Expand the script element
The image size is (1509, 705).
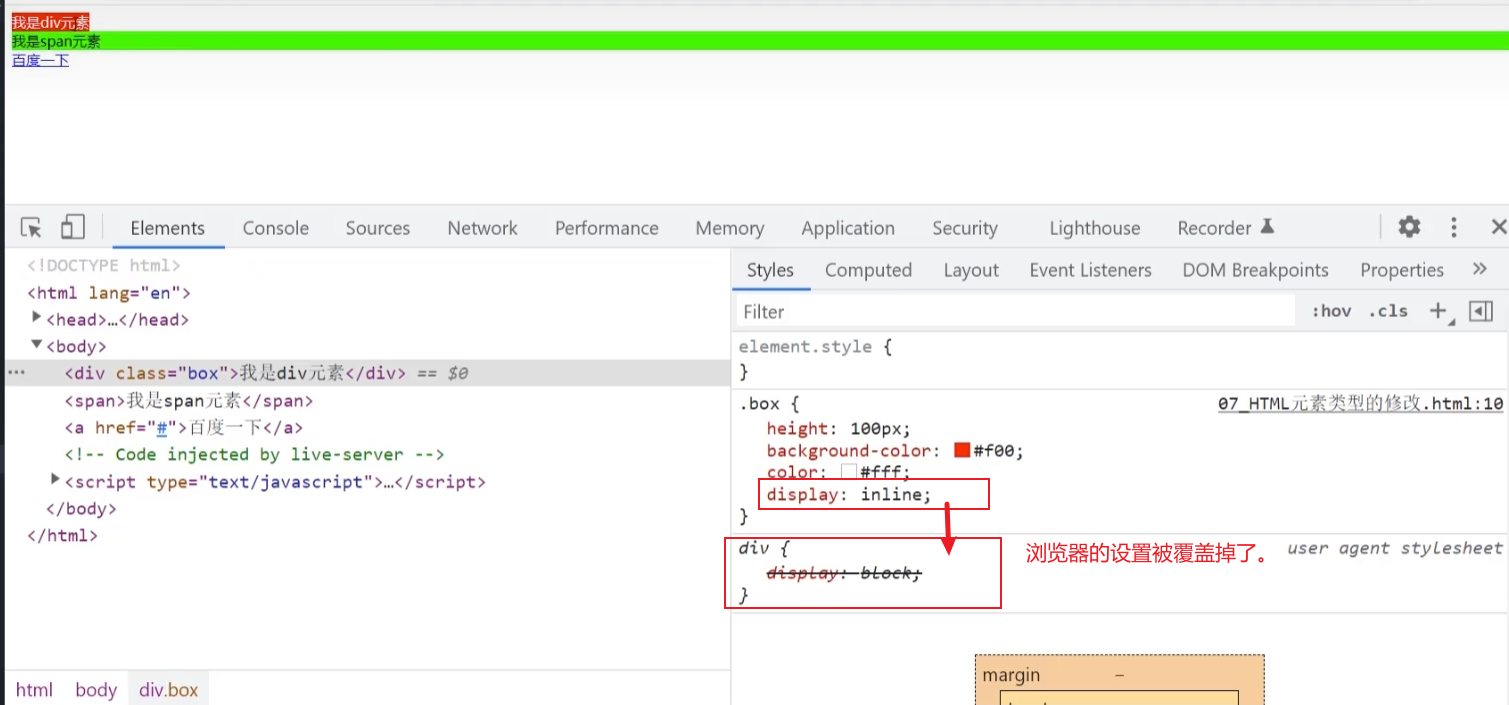pos(56,480)
